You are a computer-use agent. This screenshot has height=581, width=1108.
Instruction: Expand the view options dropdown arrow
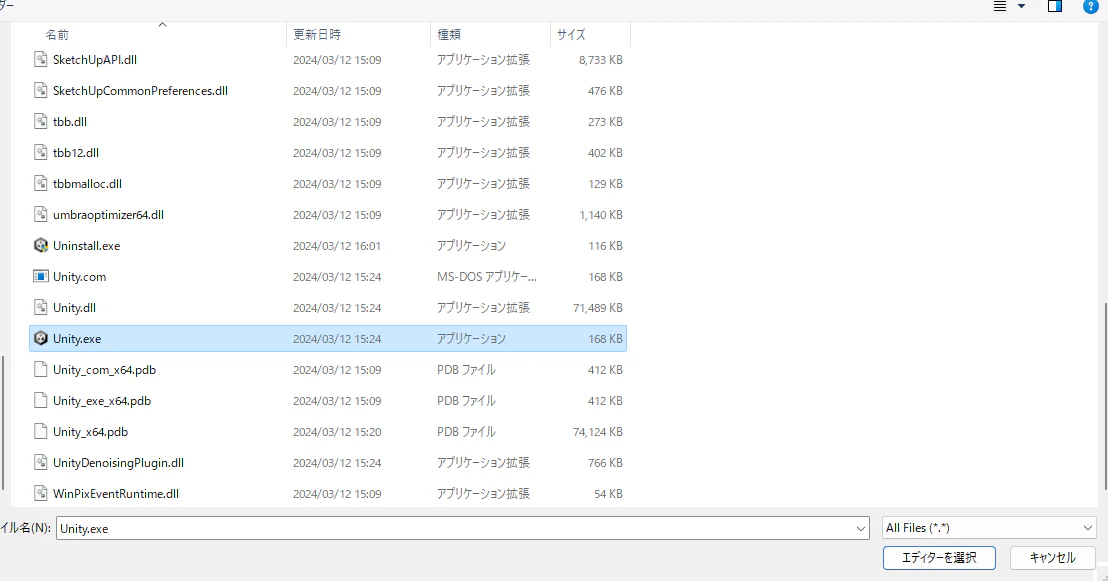click(1021, 6)
